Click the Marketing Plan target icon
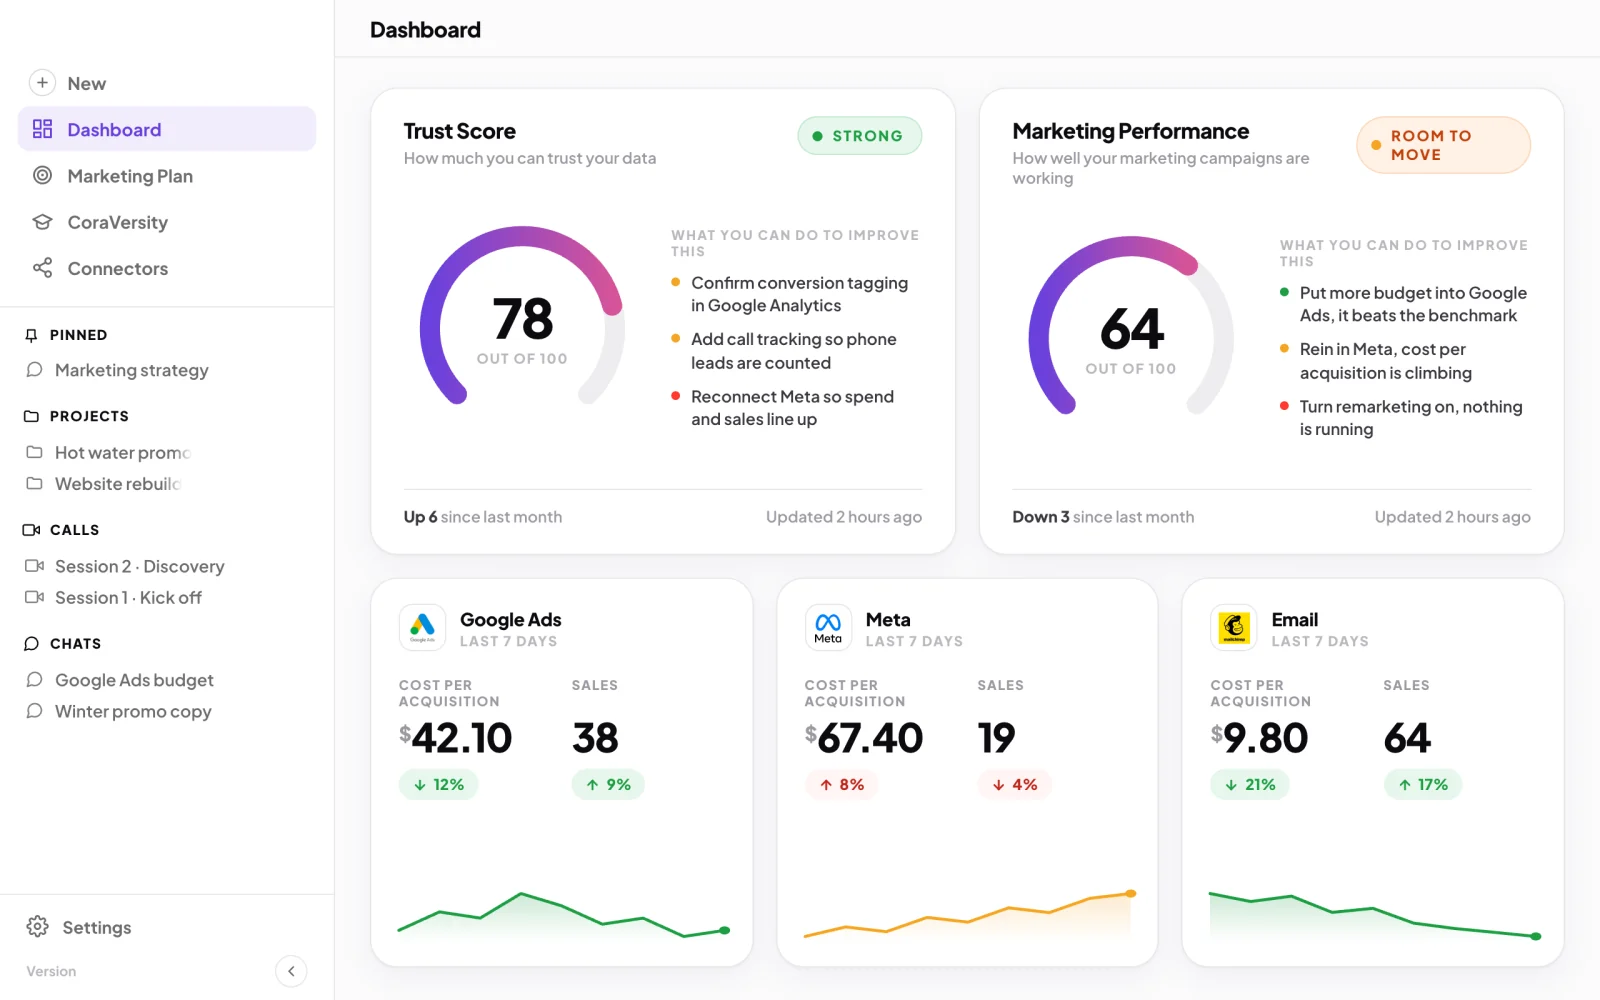Image resolution: width=1600 pixels, height=1000 pixels. click(x=42, y=175)
